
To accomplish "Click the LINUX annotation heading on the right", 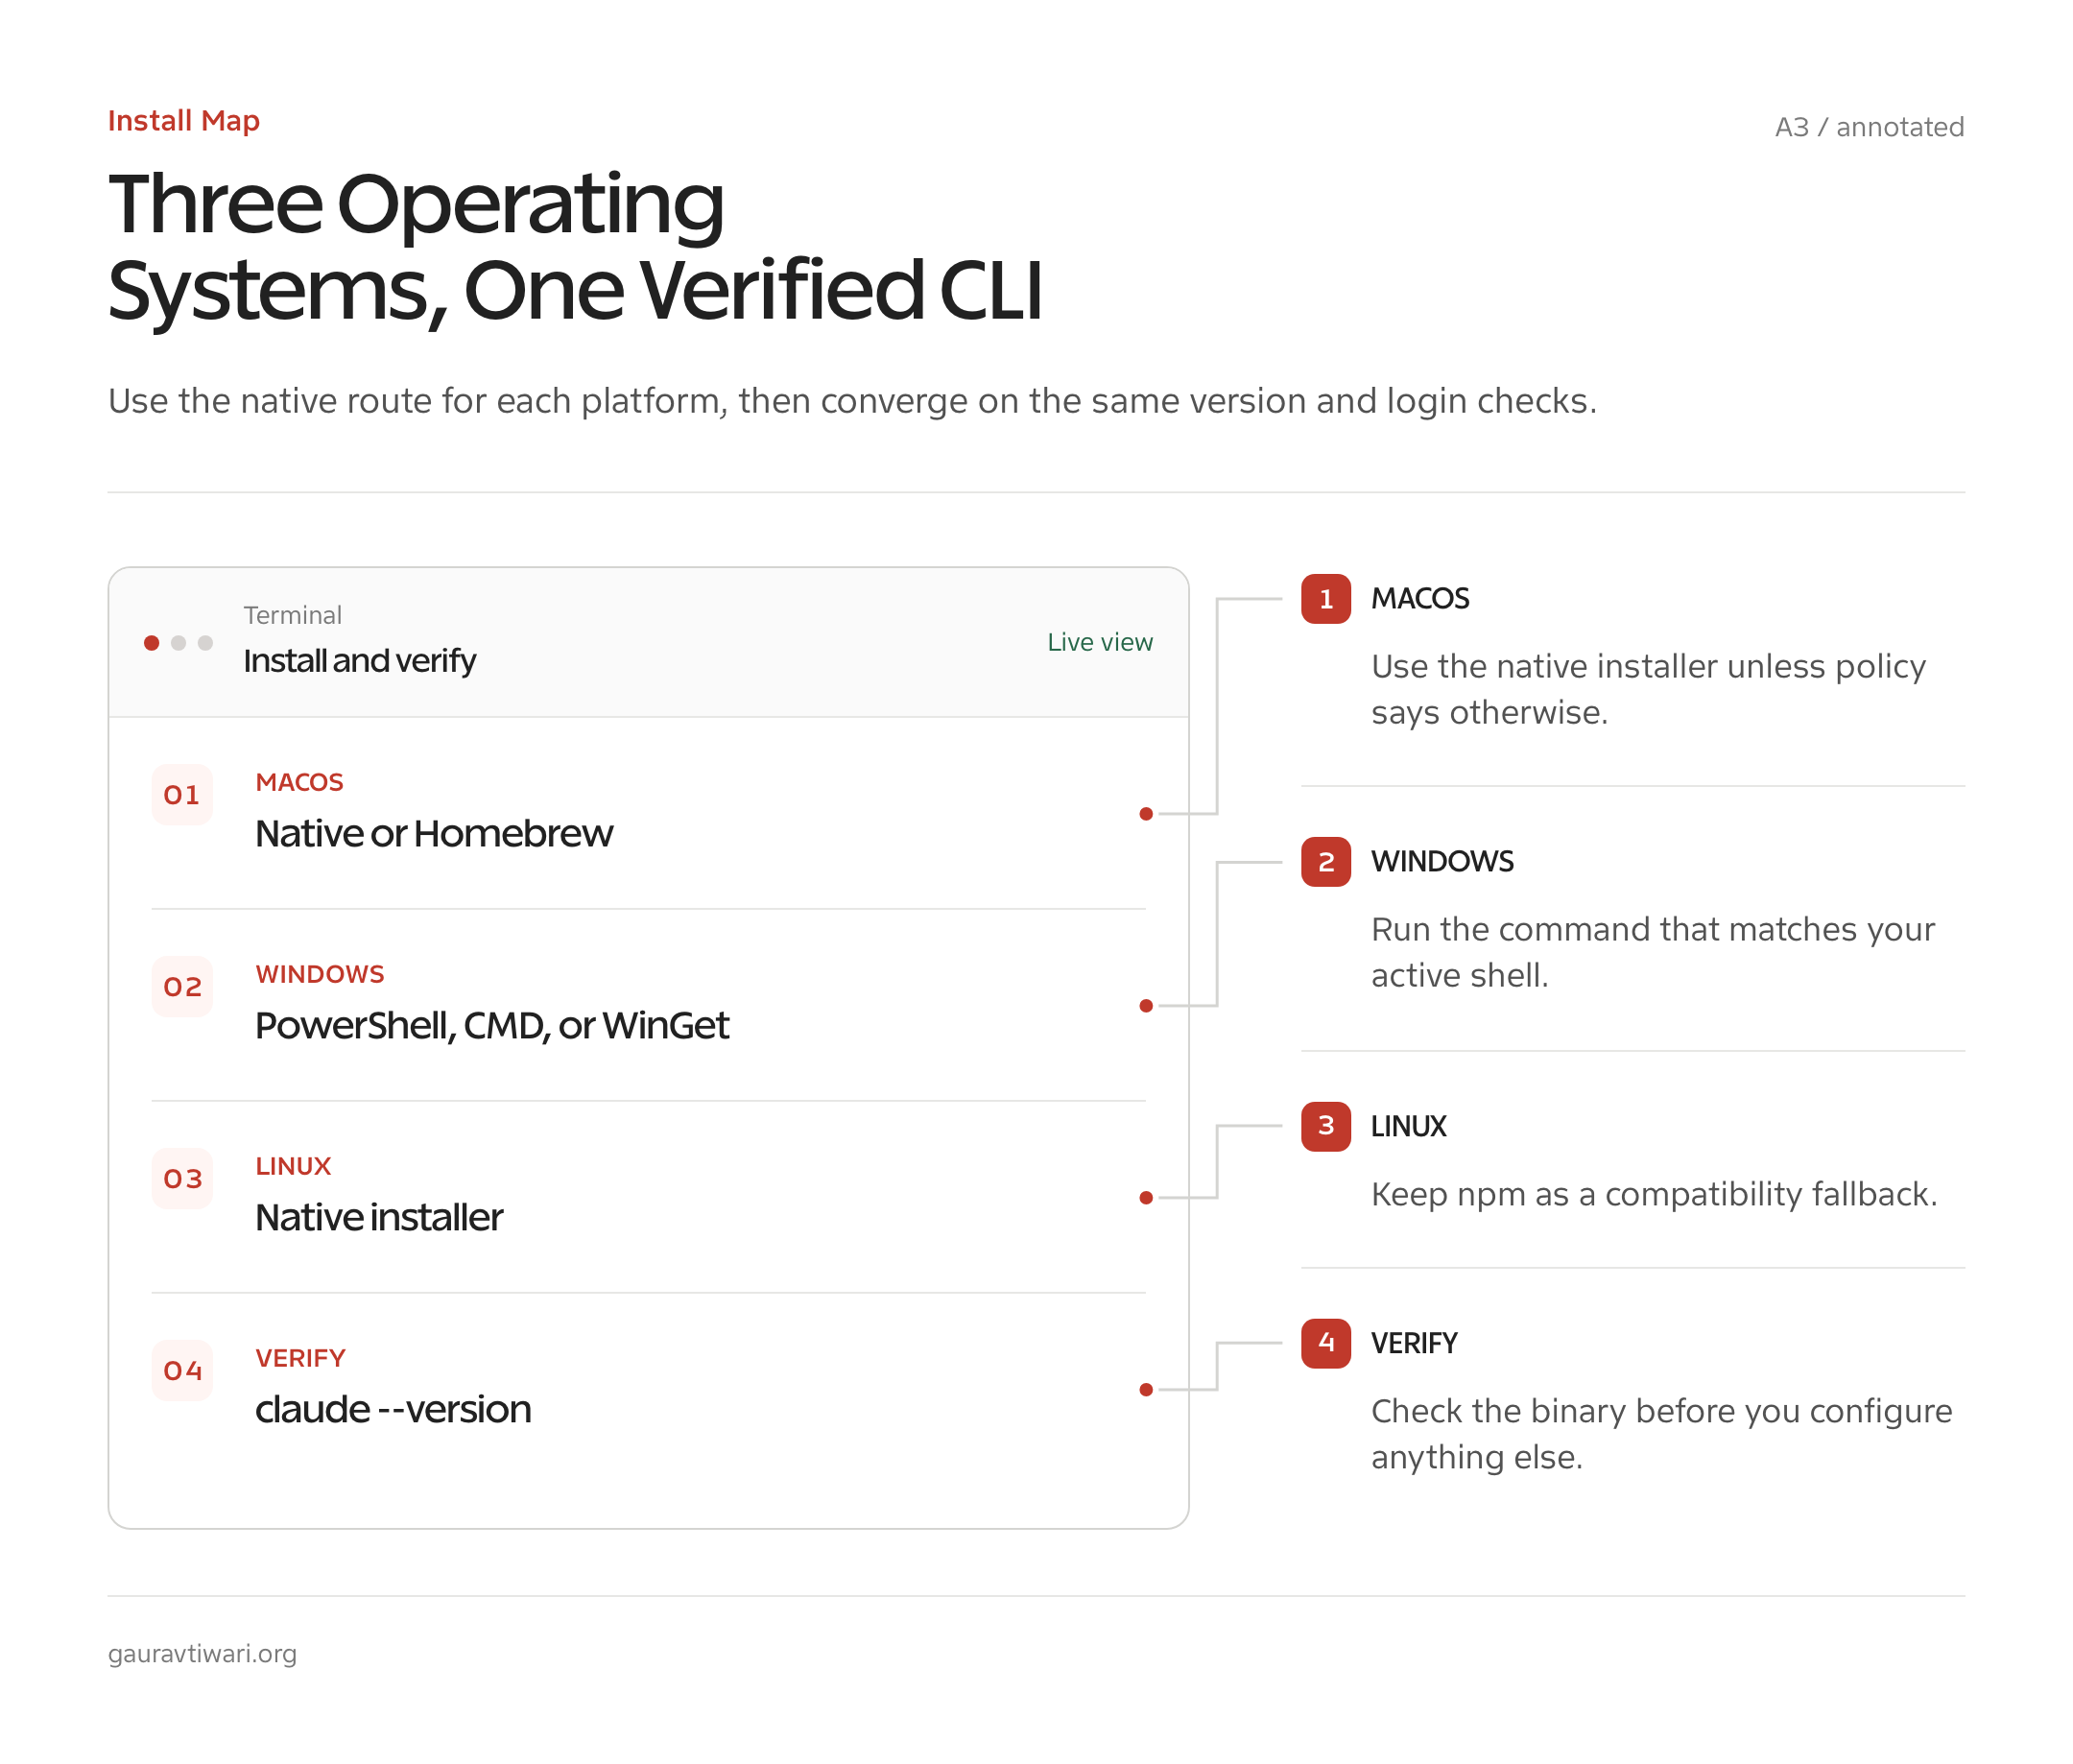I will 1408,1126.
